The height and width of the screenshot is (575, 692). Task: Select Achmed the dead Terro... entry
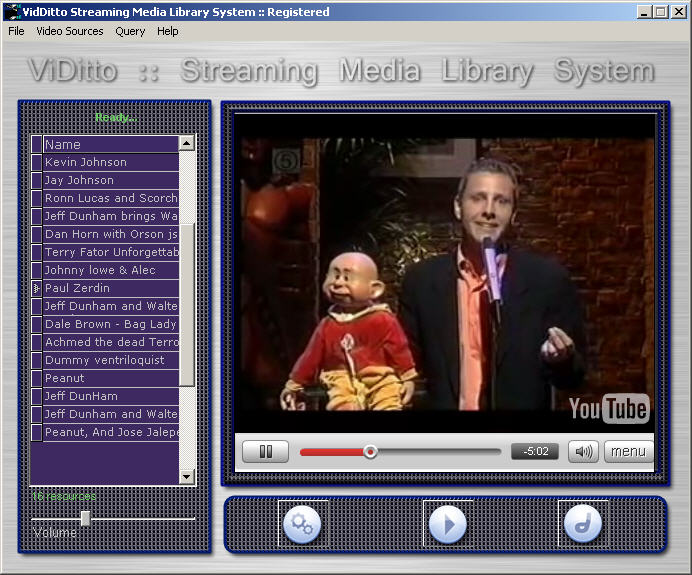[x=111, y=342]
